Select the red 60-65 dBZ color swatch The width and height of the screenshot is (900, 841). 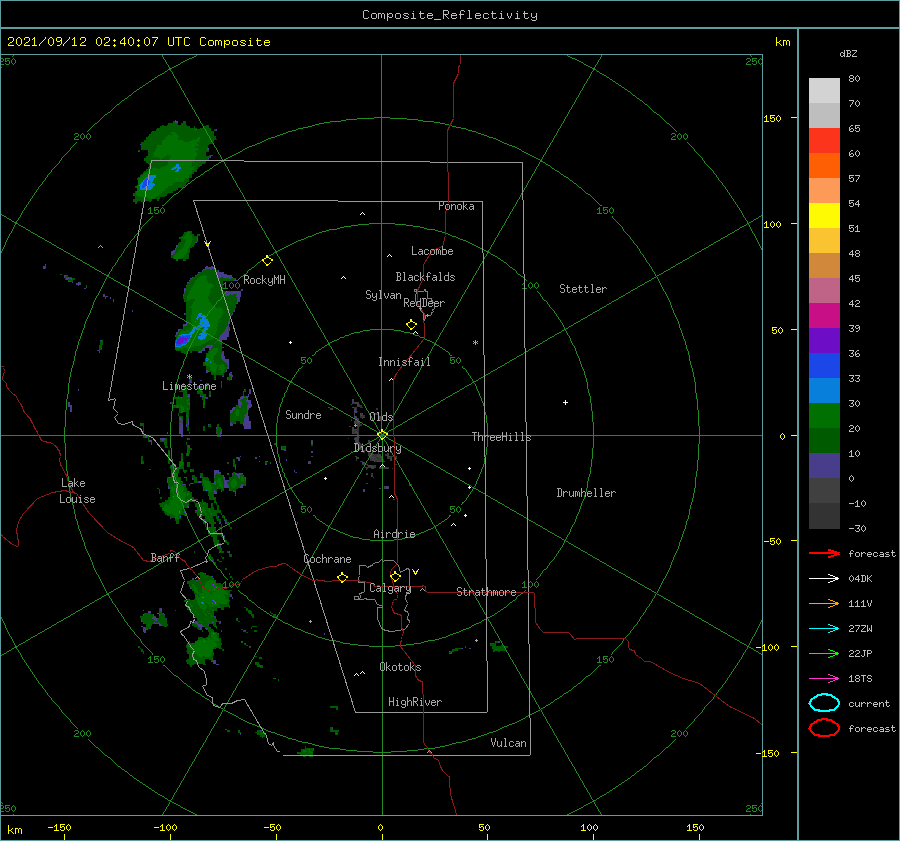point(824,141)
